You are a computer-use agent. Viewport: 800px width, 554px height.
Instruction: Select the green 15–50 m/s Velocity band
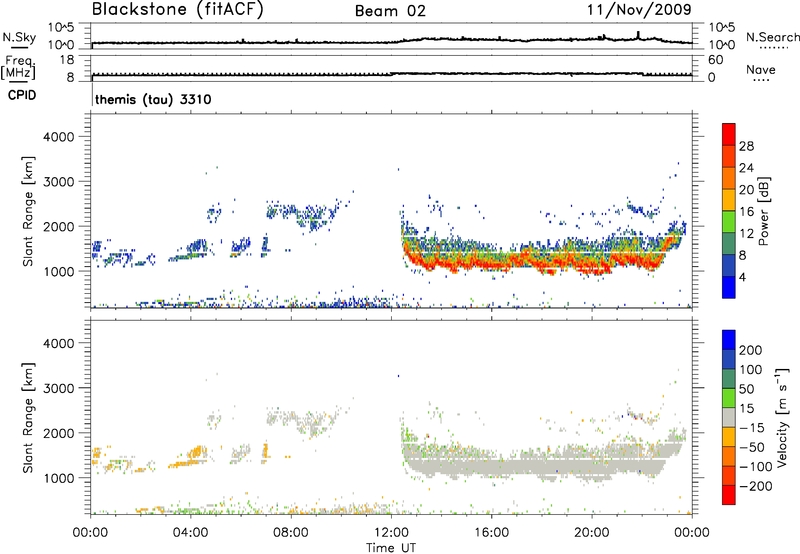click(729, 398)
